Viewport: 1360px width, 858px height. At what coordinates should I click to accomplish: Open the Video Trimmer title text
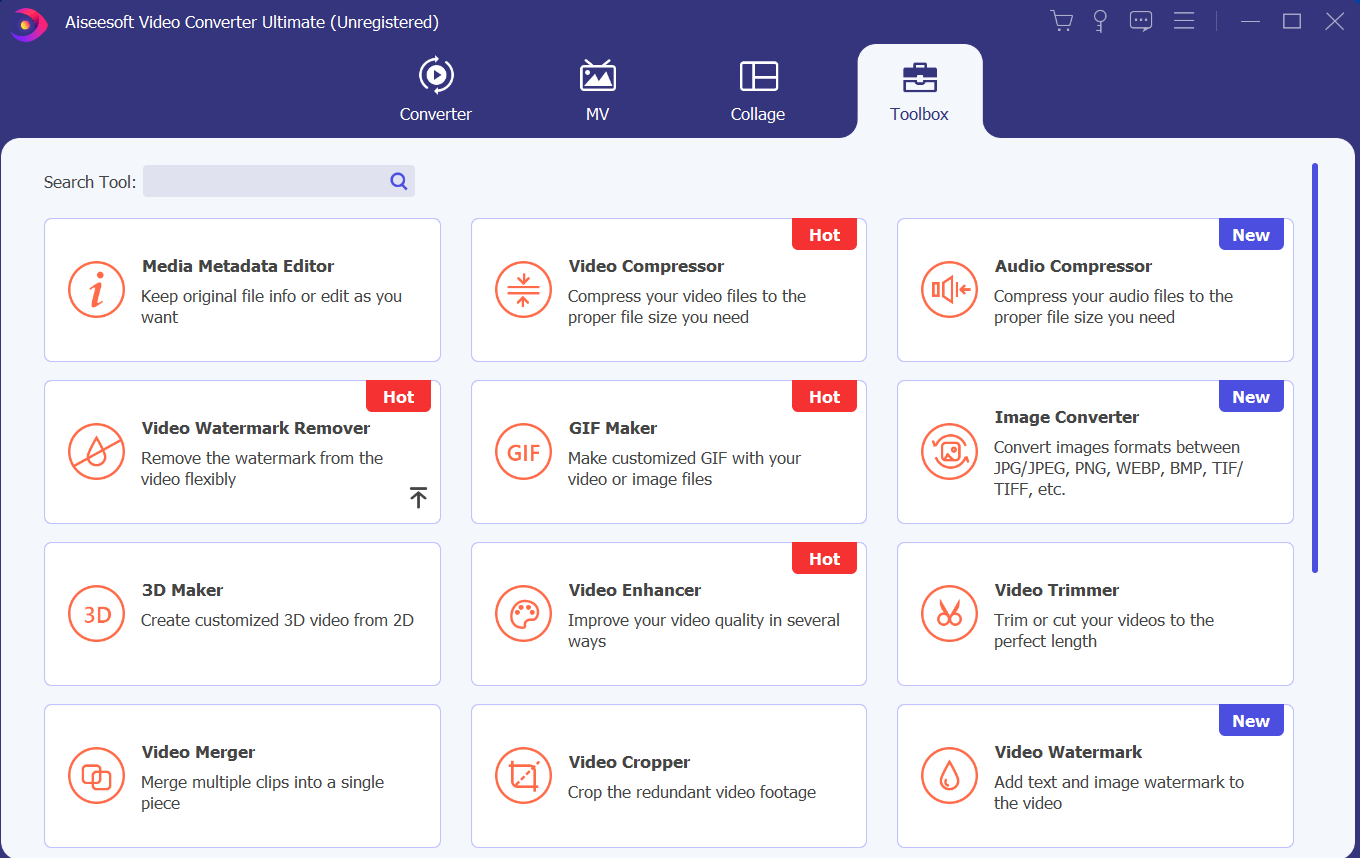point(1057,590)
